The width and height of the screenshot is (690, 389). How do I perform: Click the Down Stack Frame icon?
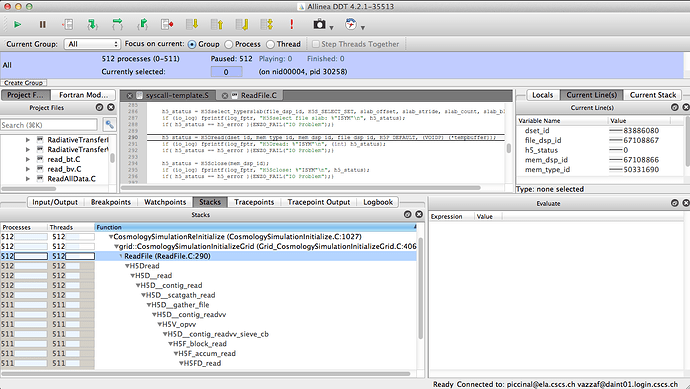[x=192, y=25]
